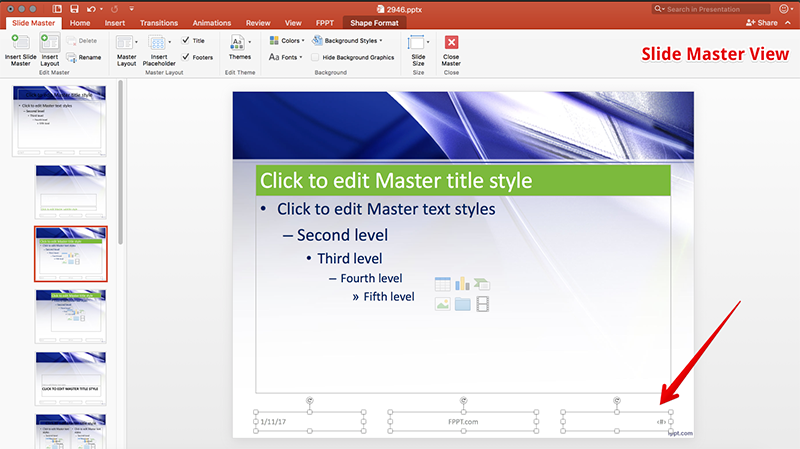Uncheck the Footers checkbox
This screenshot has height=449, width=800.
[x=186, y=57]
